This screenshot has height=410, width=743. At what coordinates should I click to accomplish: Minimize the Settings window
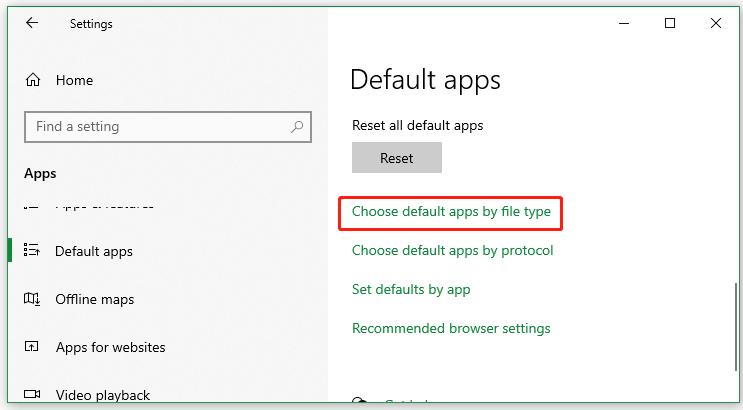623,23
